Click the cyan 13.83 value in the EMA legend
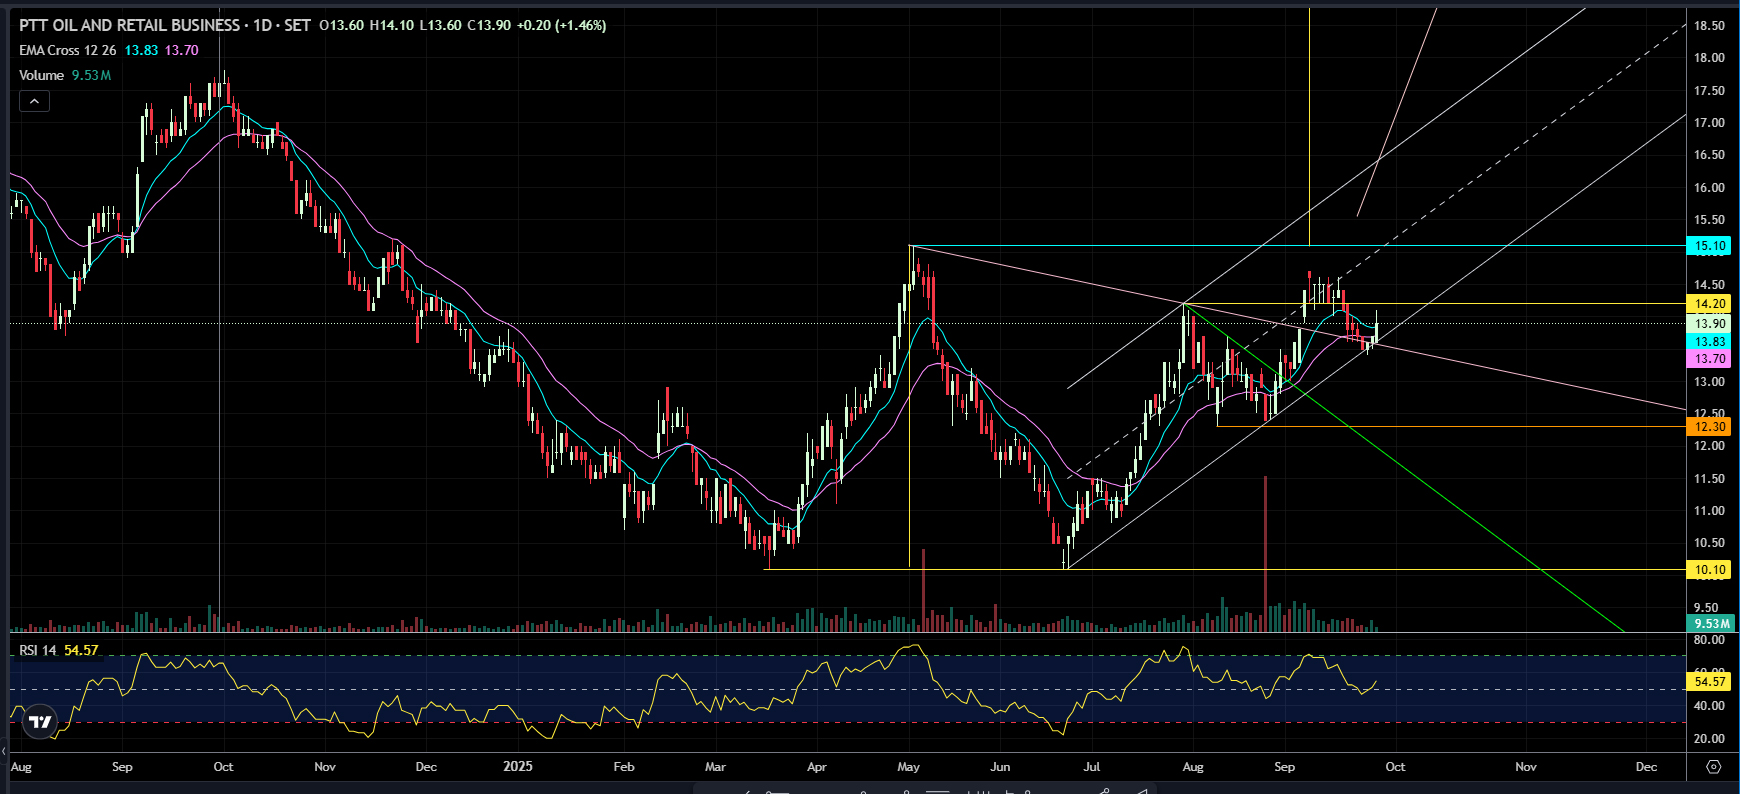 click(141, 50)
